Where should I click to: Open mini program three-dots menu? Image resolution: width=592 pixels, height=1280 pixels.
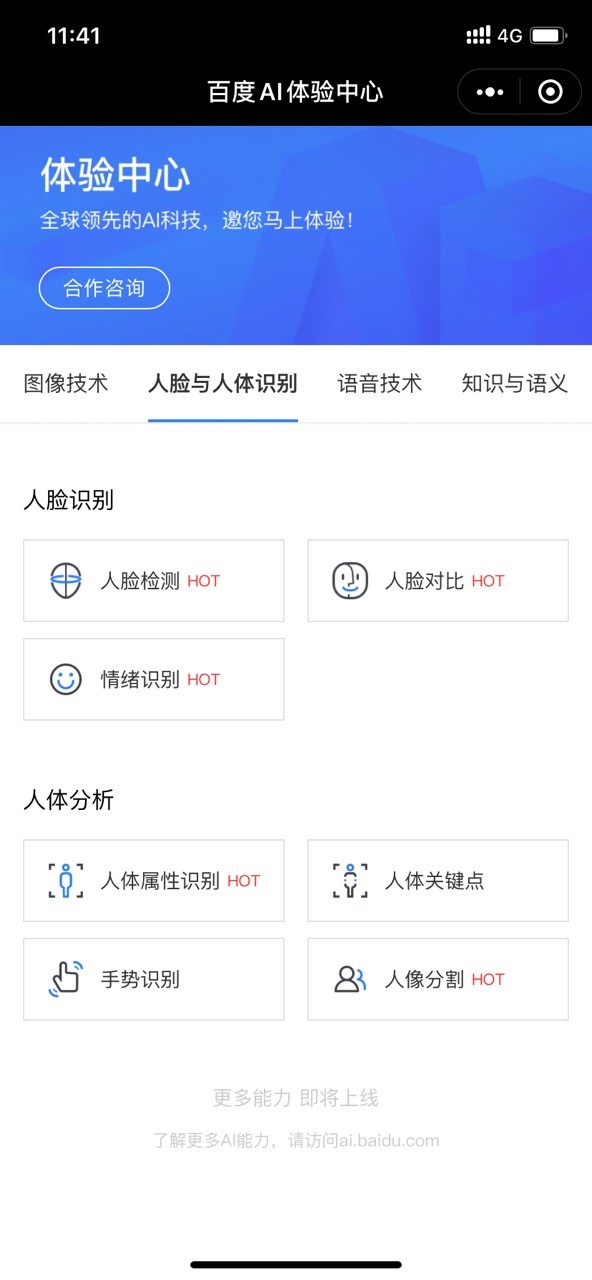[490, 92]
